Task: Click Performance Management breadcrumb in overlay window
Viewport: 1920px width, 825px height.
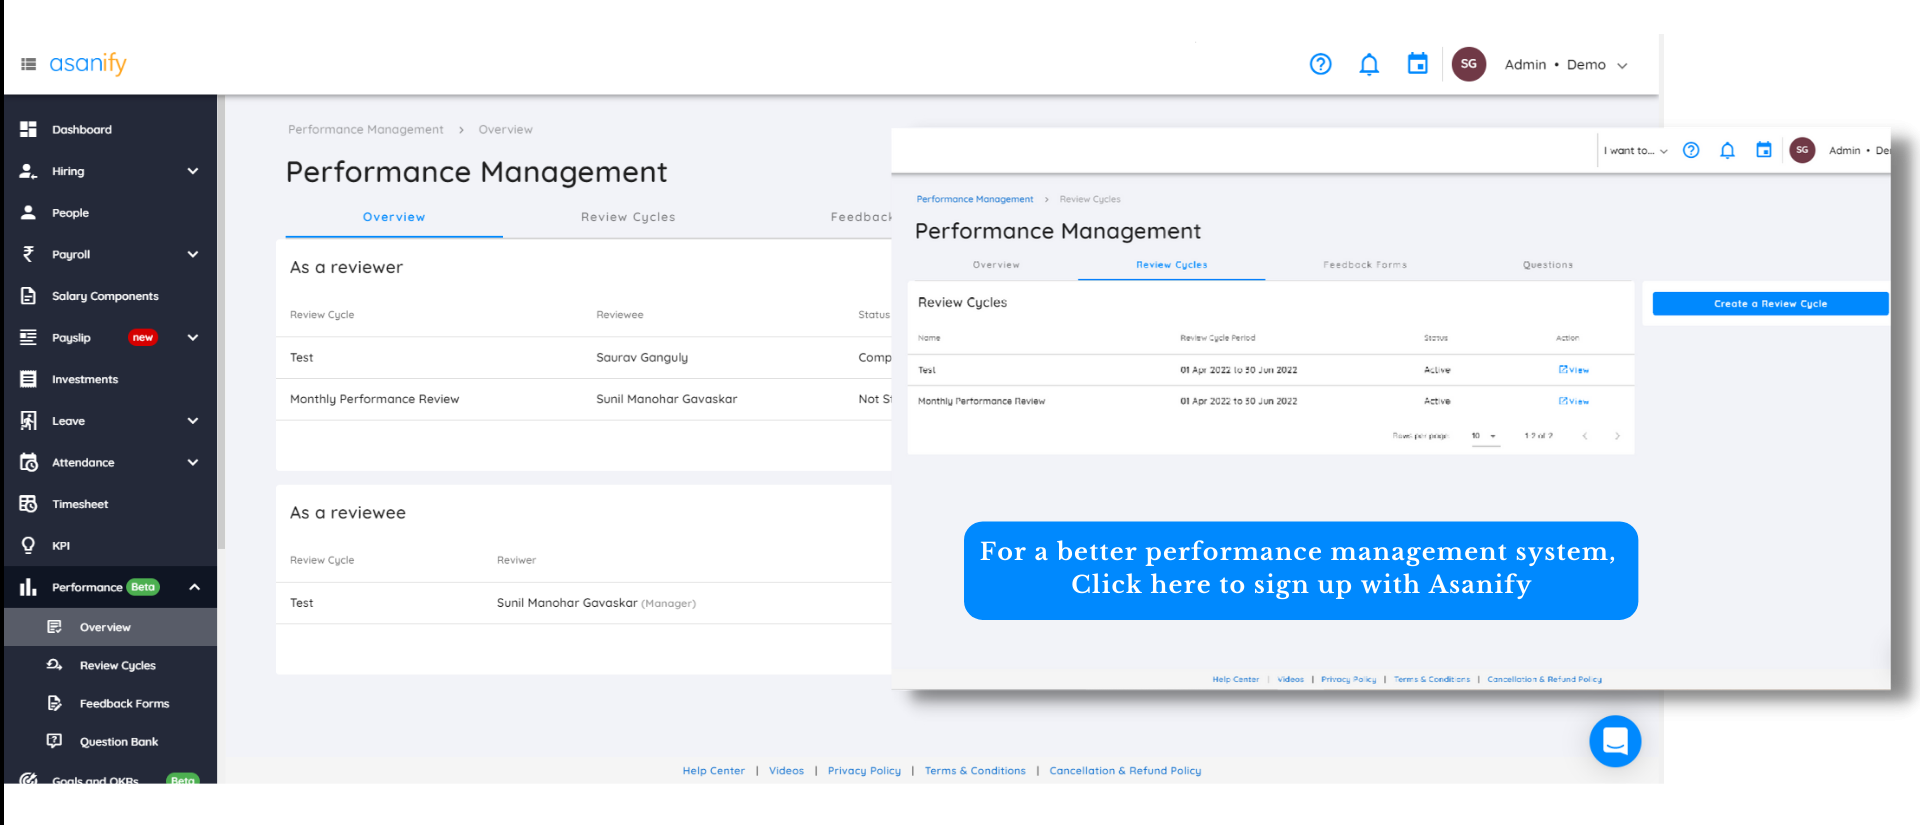Action: [x=975, y=199]
